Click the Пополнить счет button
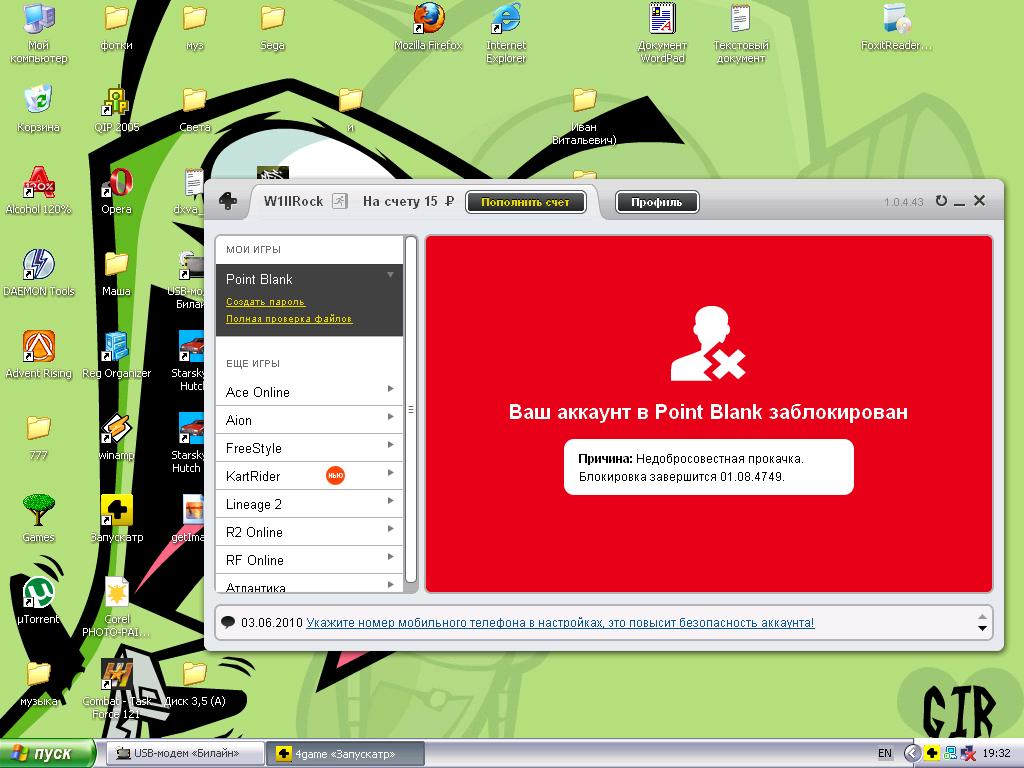 [x=525, y=202]
